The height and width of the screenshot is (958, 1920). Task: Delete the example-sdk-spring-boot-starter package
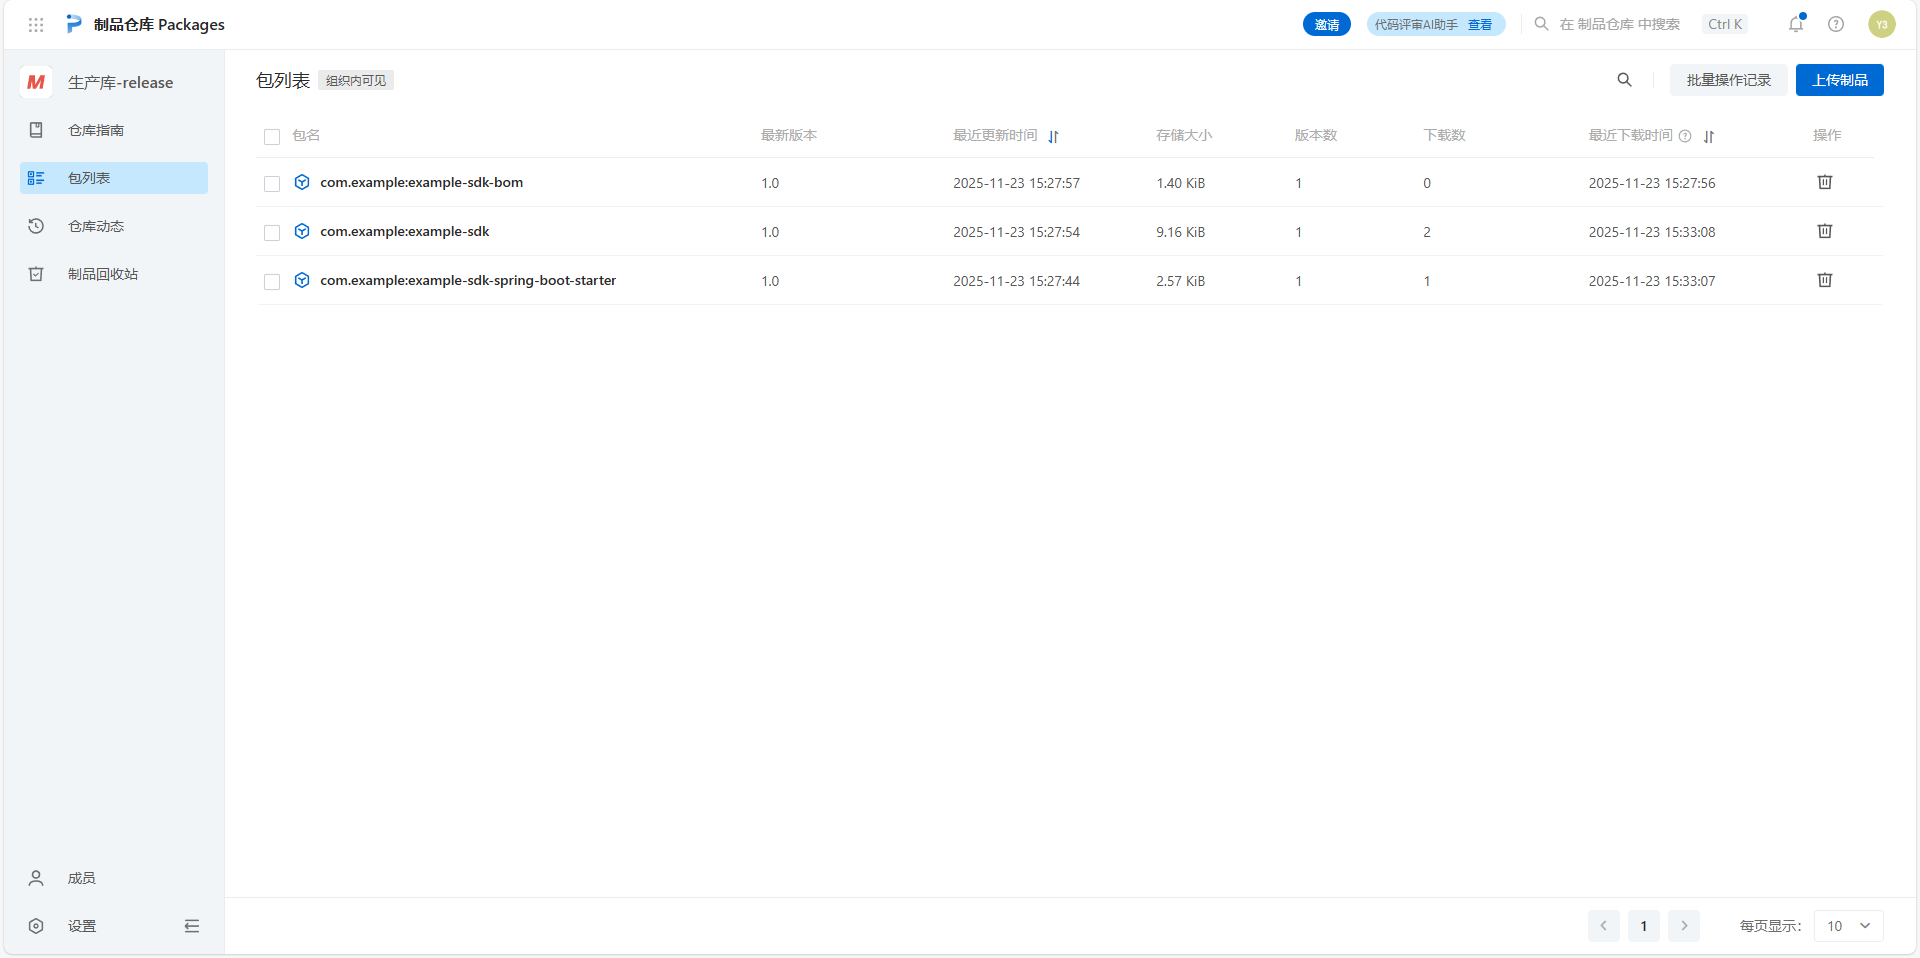(x=1825, y=280)
